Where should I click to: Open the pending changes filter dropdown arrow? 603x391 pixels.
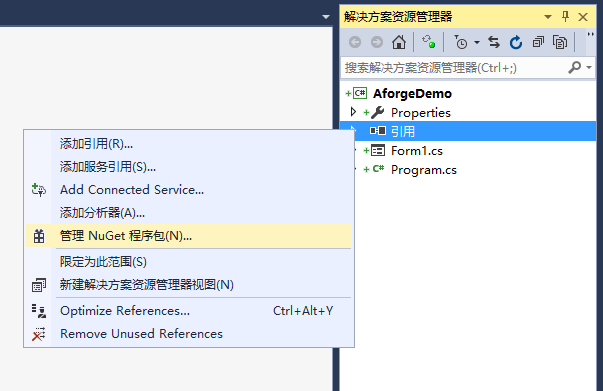pyautogui.click(x=477, y=42)
